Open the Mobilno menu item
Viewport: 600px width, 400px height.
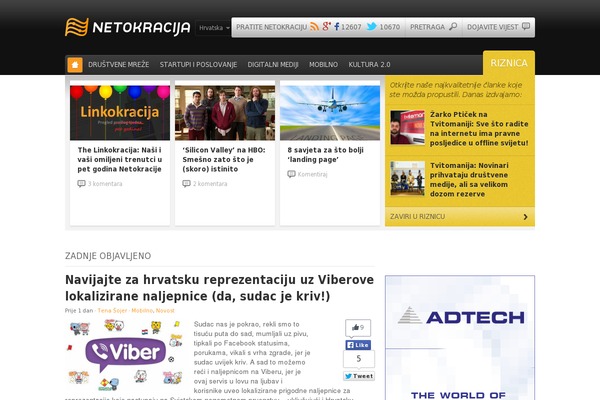coord(323,65)
